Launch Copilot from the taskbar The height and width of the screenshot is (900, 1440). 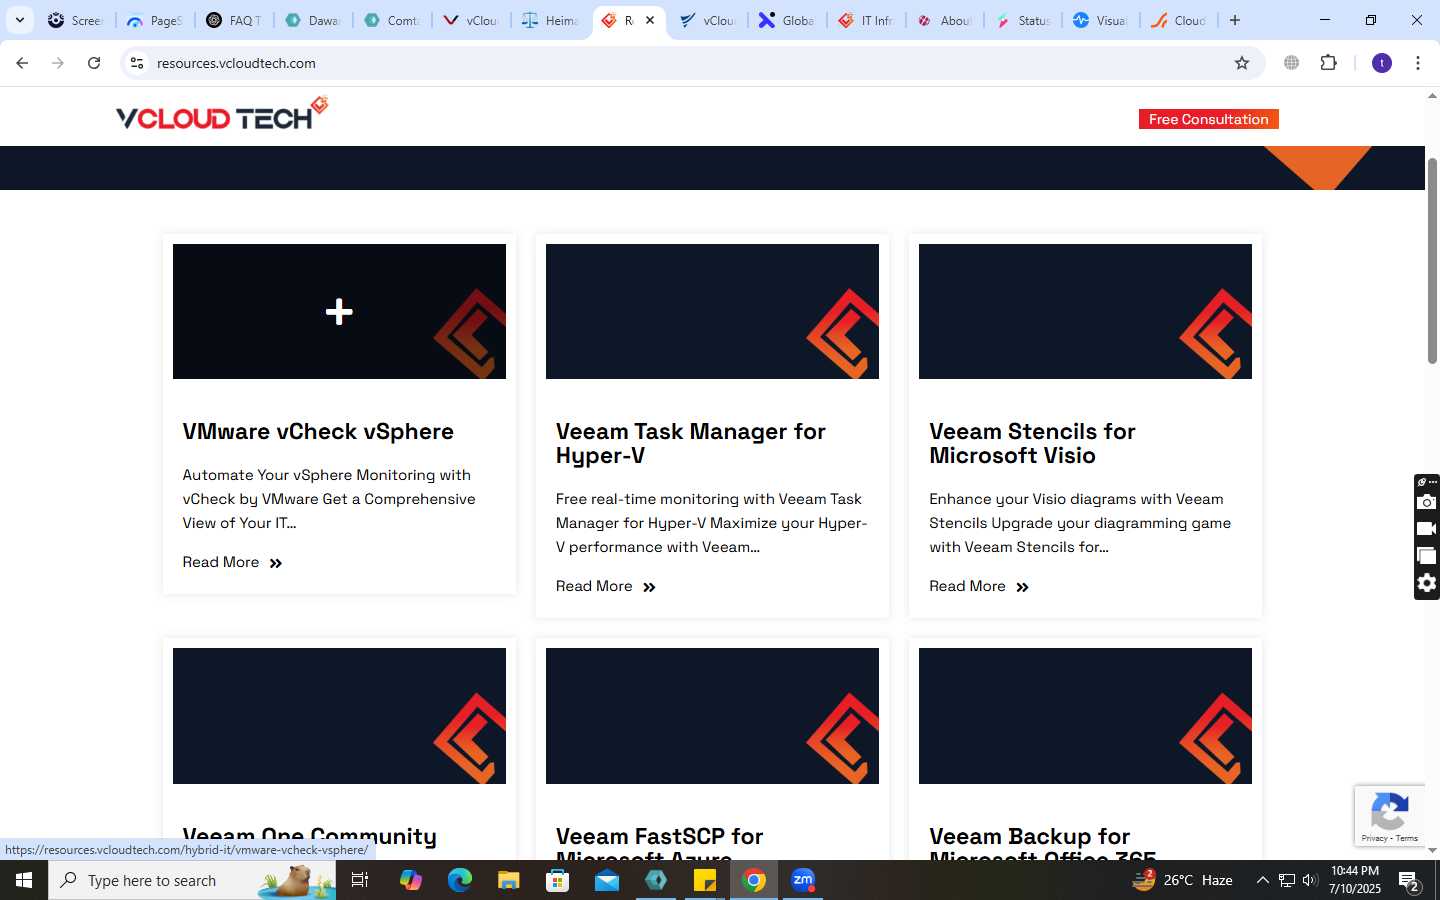(411, 880)
